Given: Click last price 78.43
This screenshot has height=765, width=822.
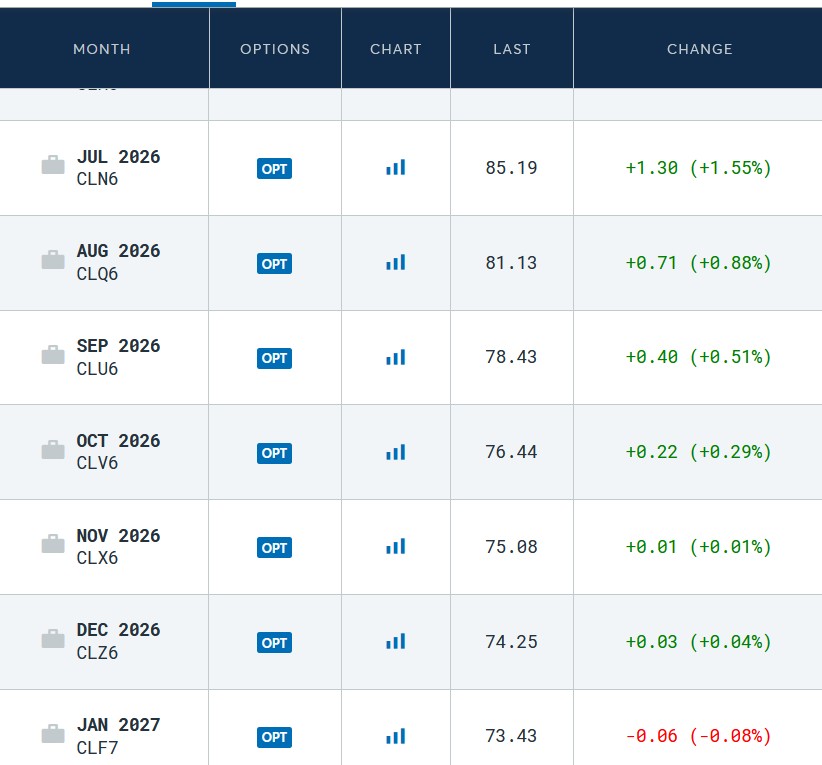Looking at the screenshot, I should tap(512, 357).
